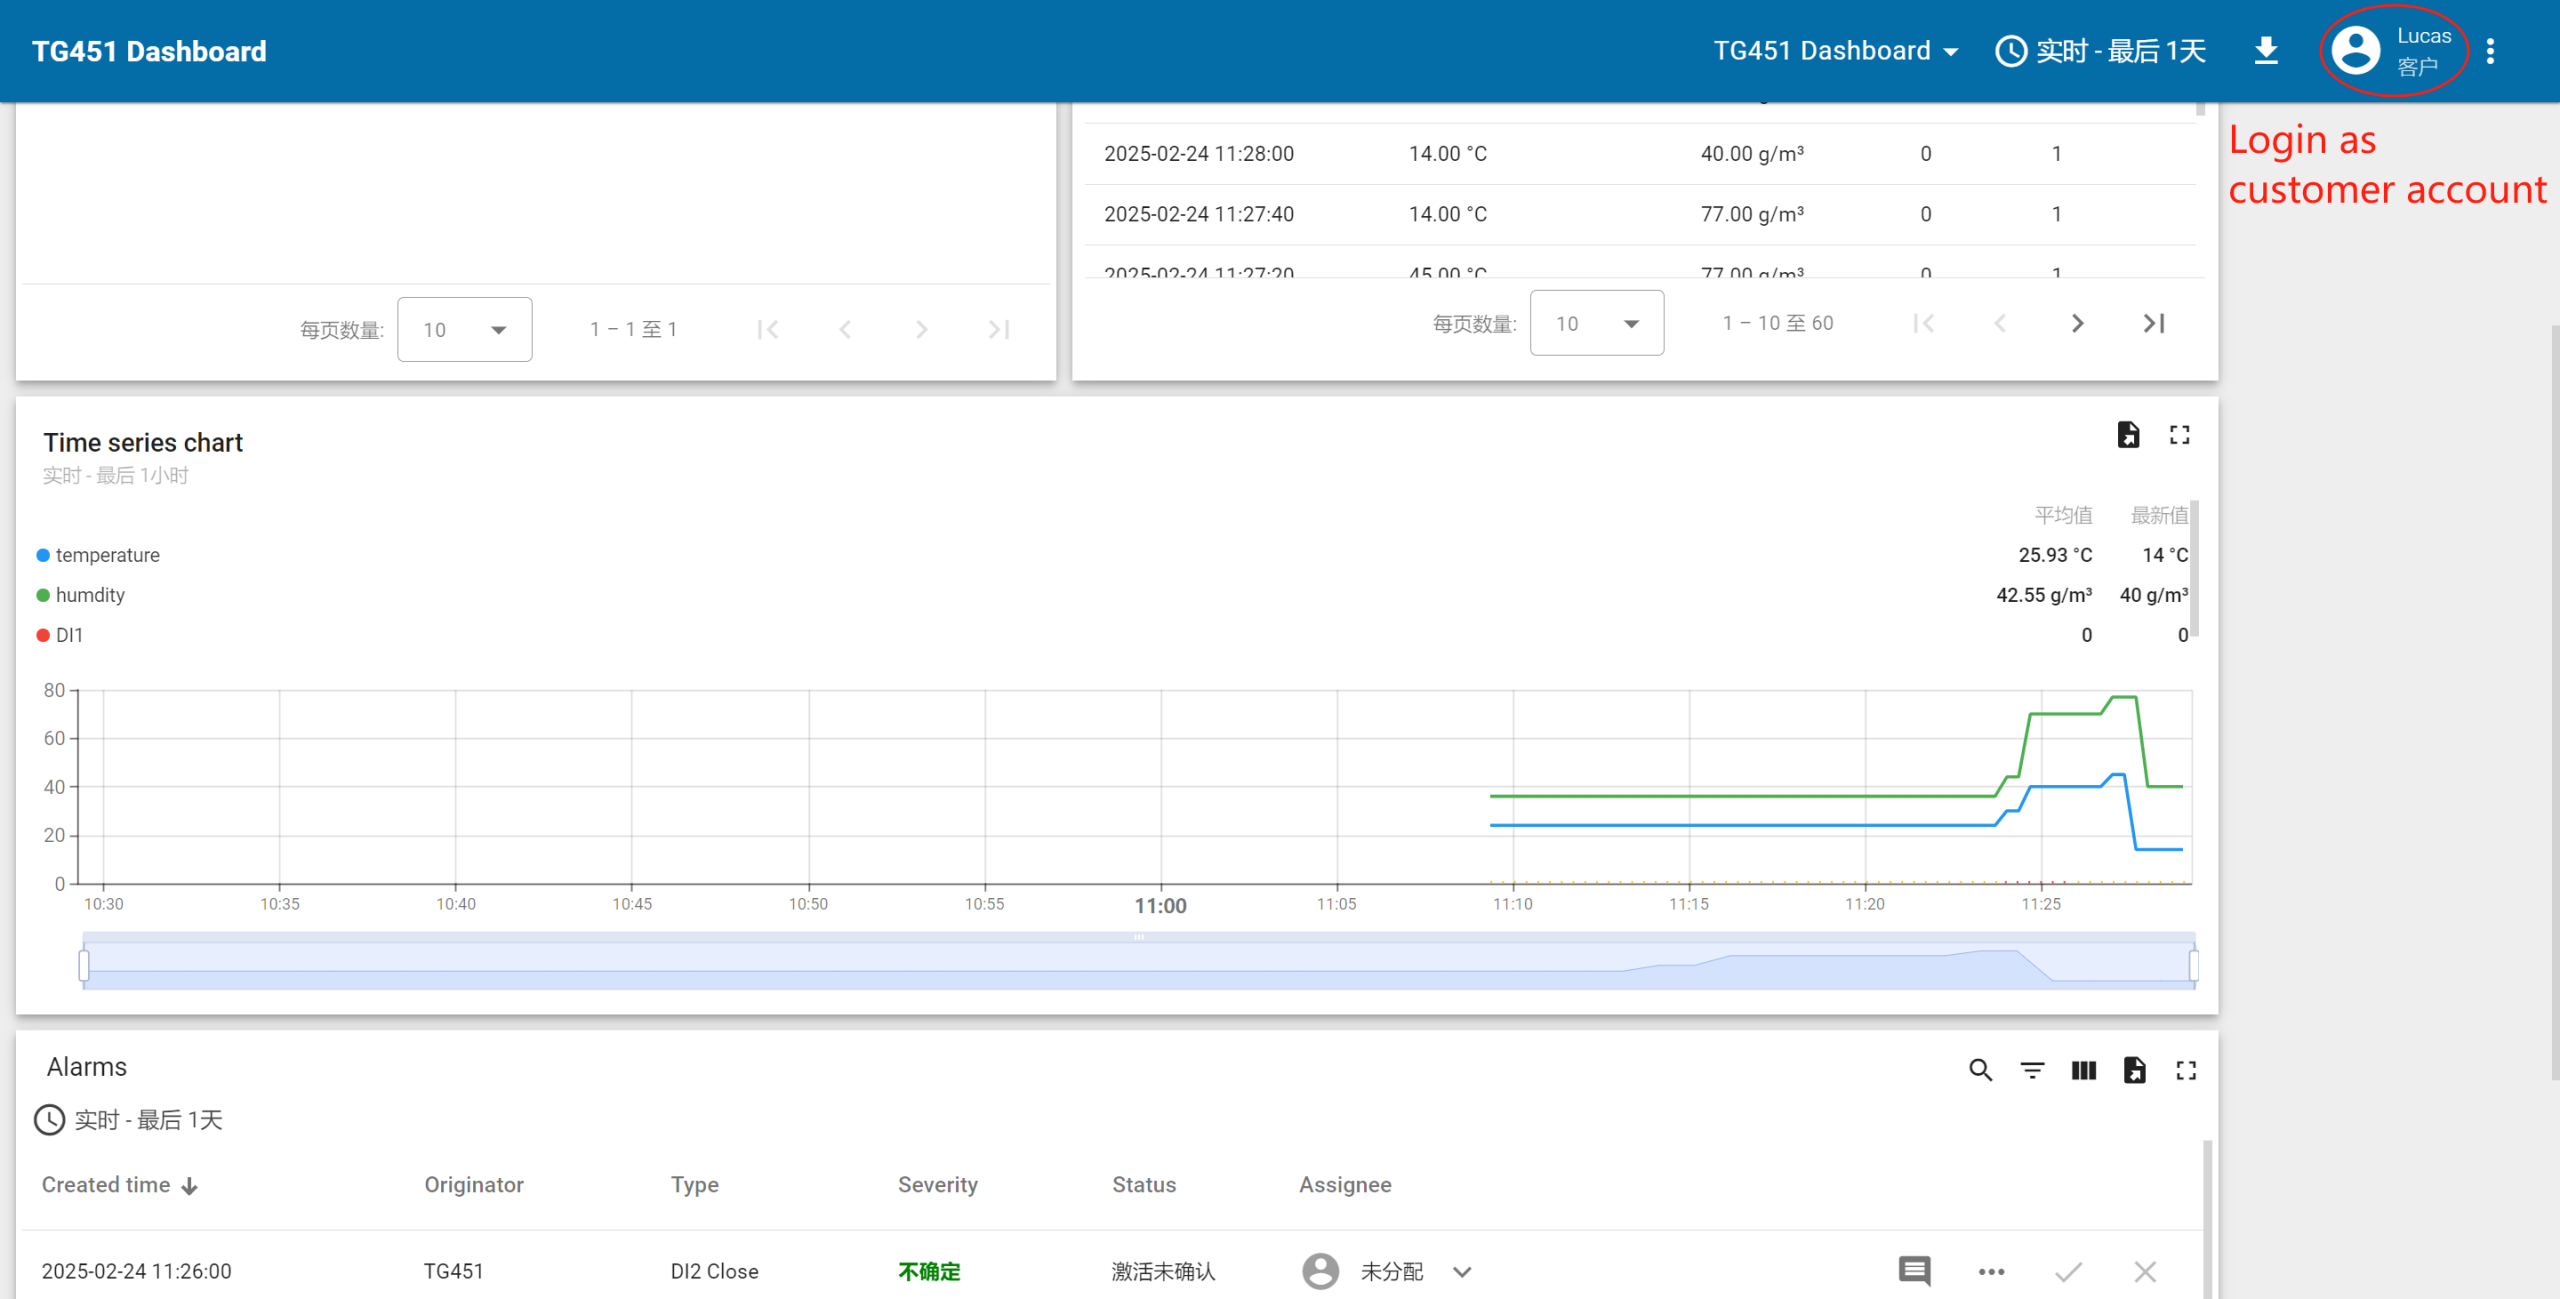
Task: Open the Alarms filter icon
Action: 2032,1070
